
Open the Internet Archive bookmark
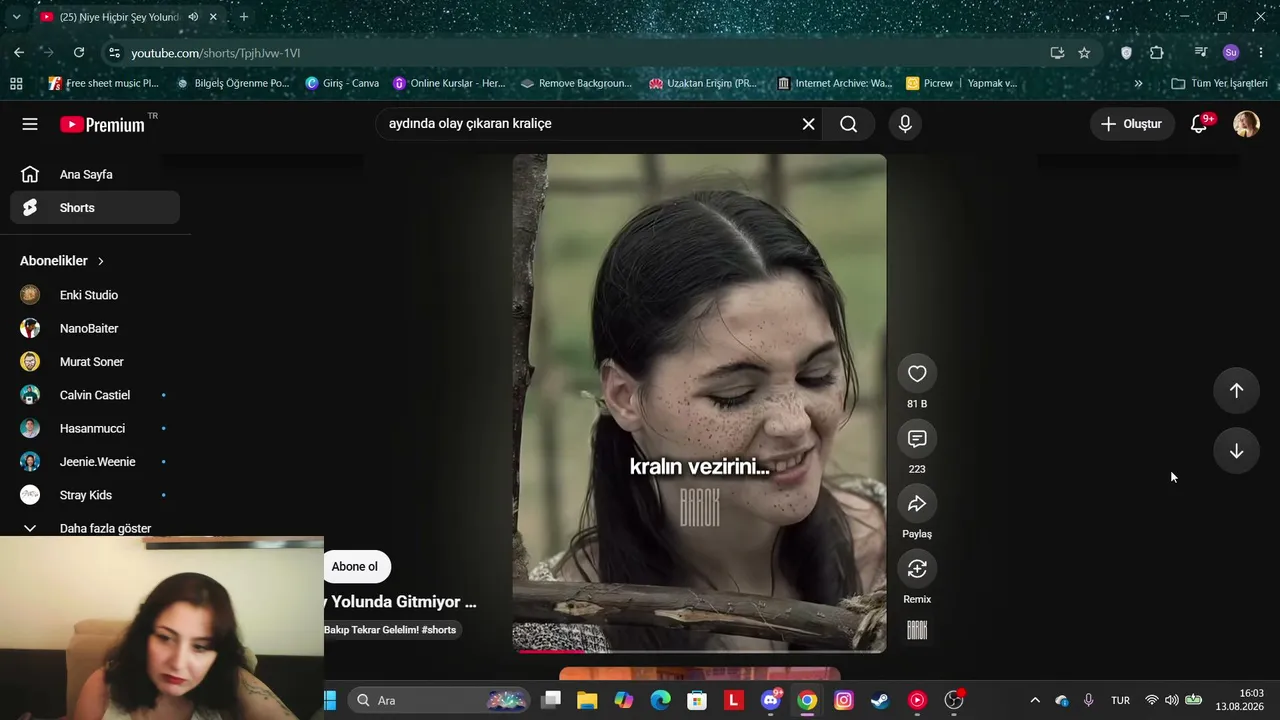click(835, 83)
